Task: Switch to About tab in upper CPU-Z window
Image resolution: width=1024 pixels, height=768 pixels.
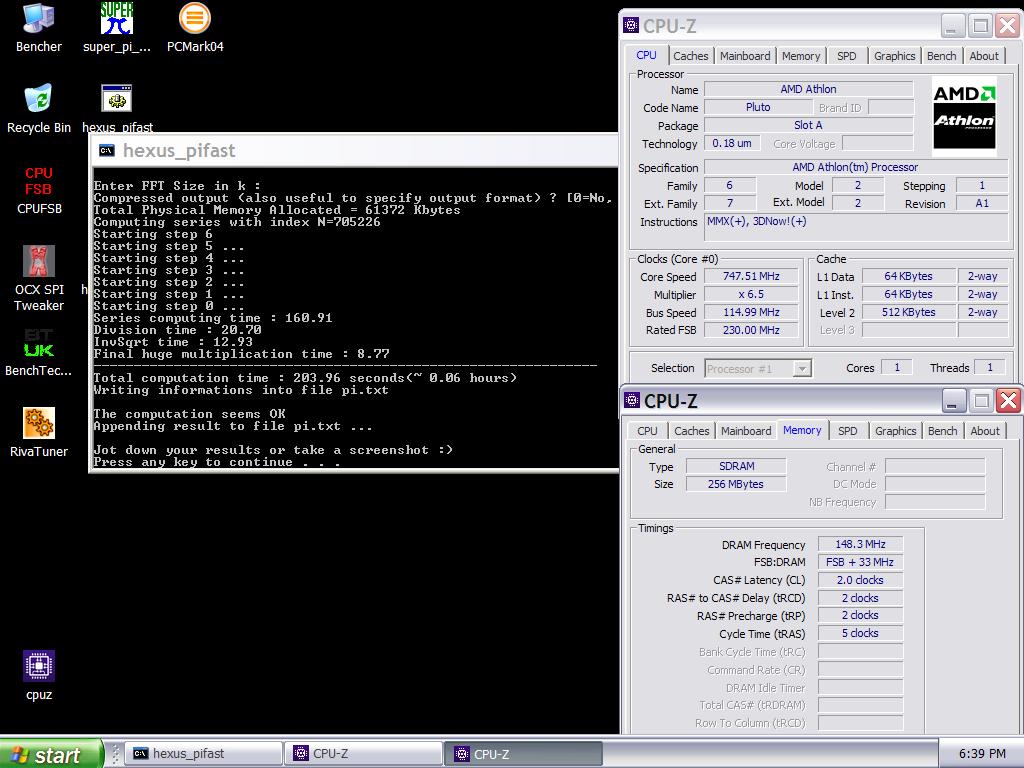Action: (x=984, y=56)
